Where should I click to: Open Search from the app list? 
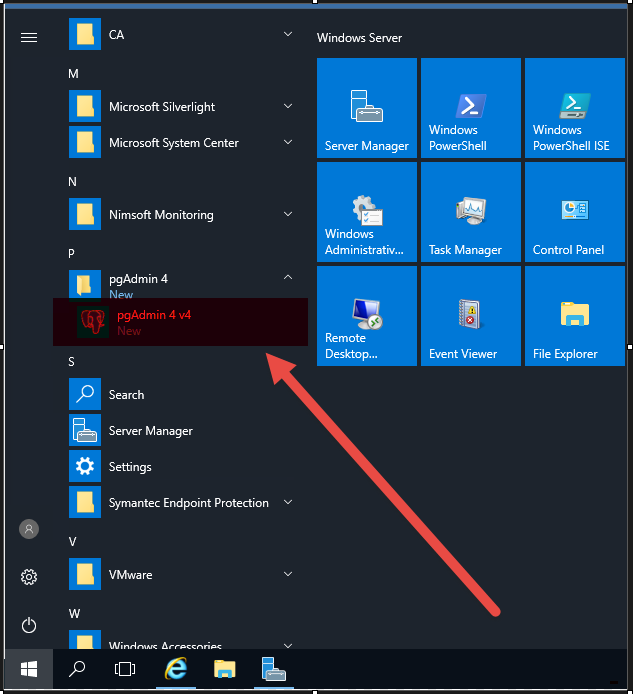pos(180,394)
